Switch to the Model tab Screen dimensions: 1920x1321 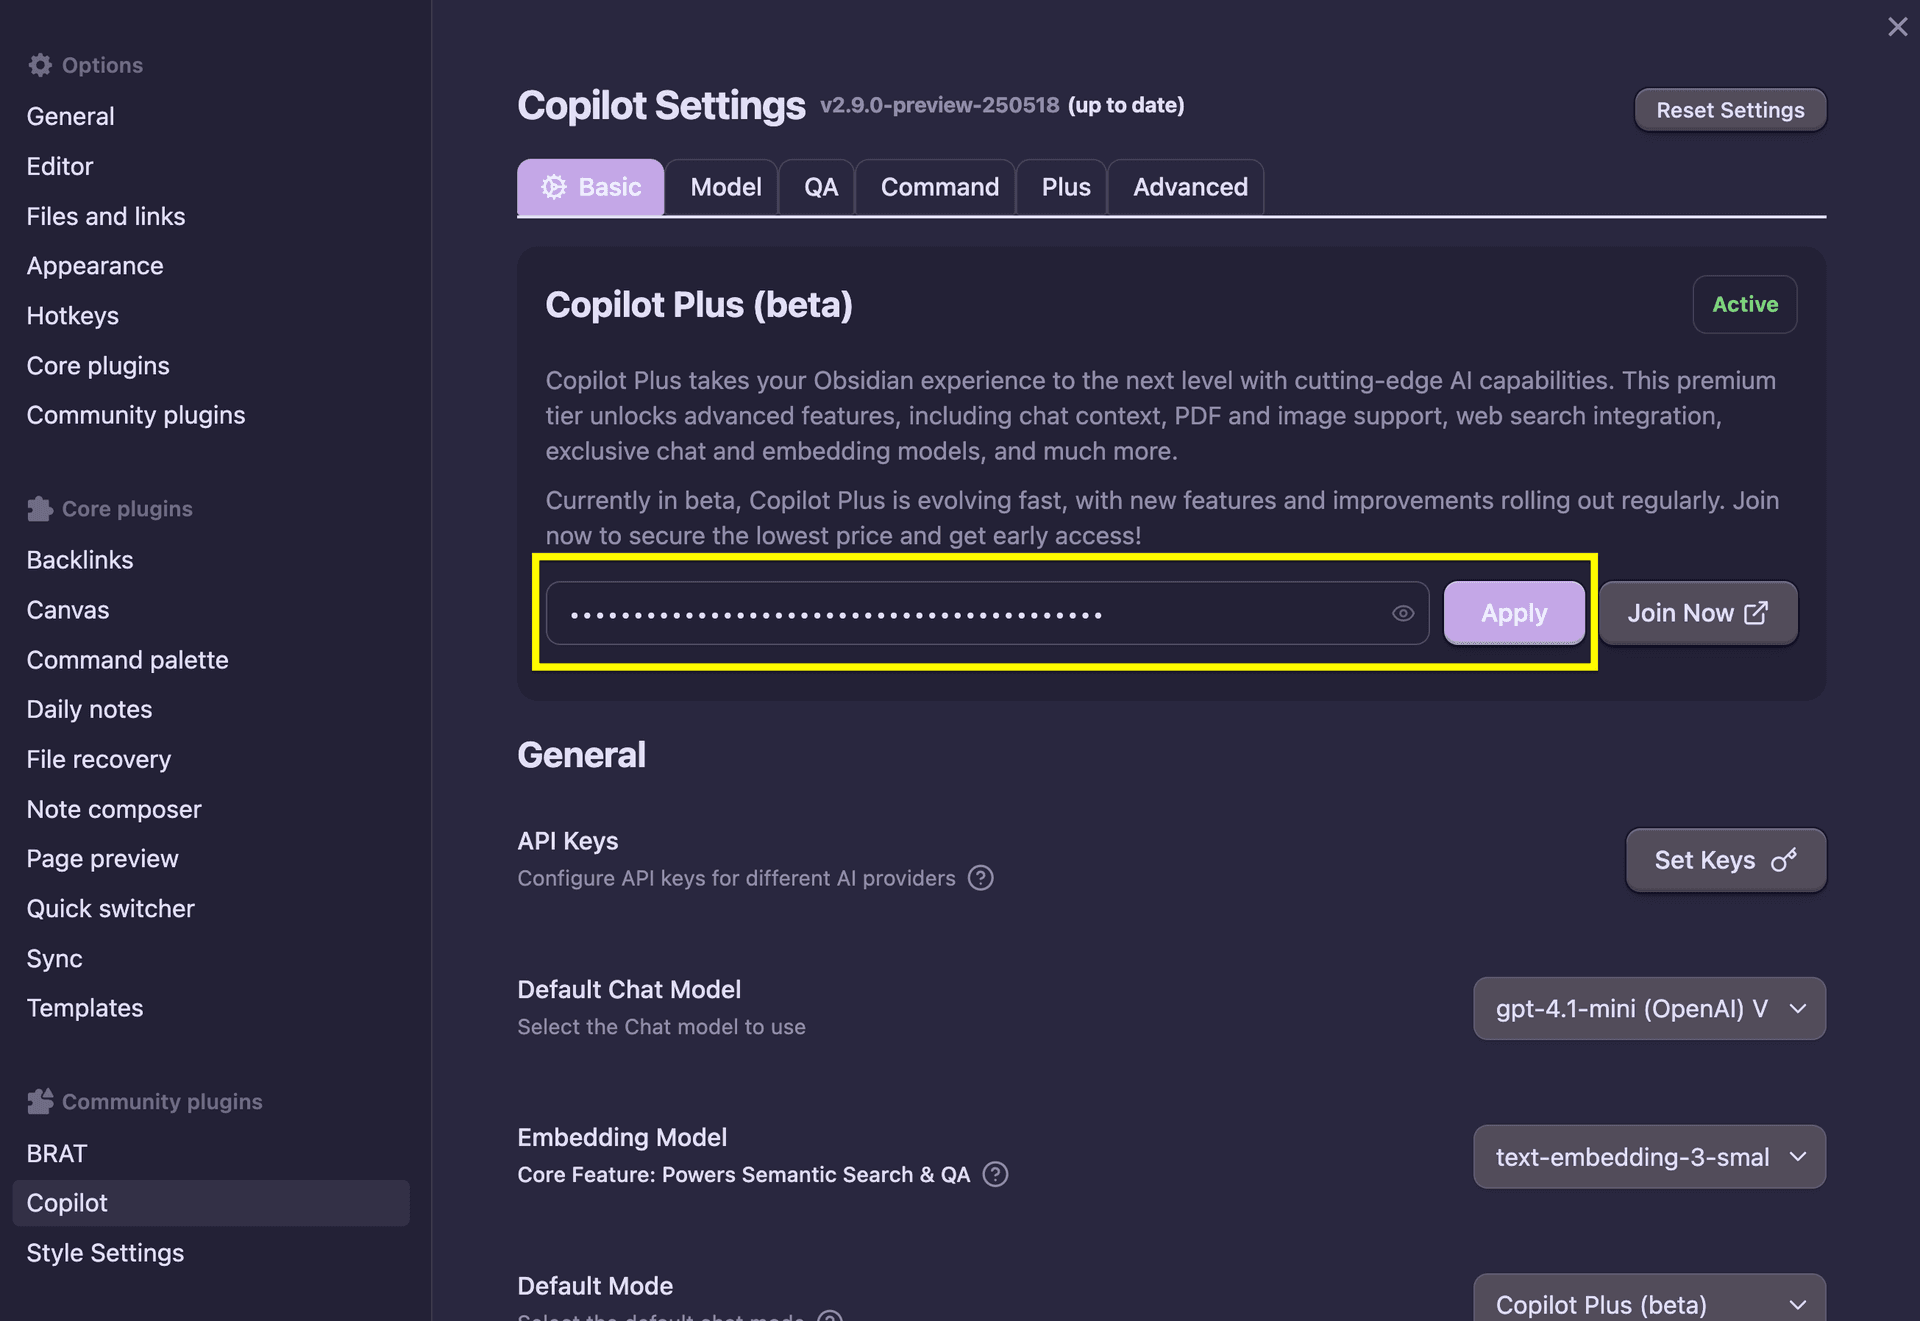[725, 186]
